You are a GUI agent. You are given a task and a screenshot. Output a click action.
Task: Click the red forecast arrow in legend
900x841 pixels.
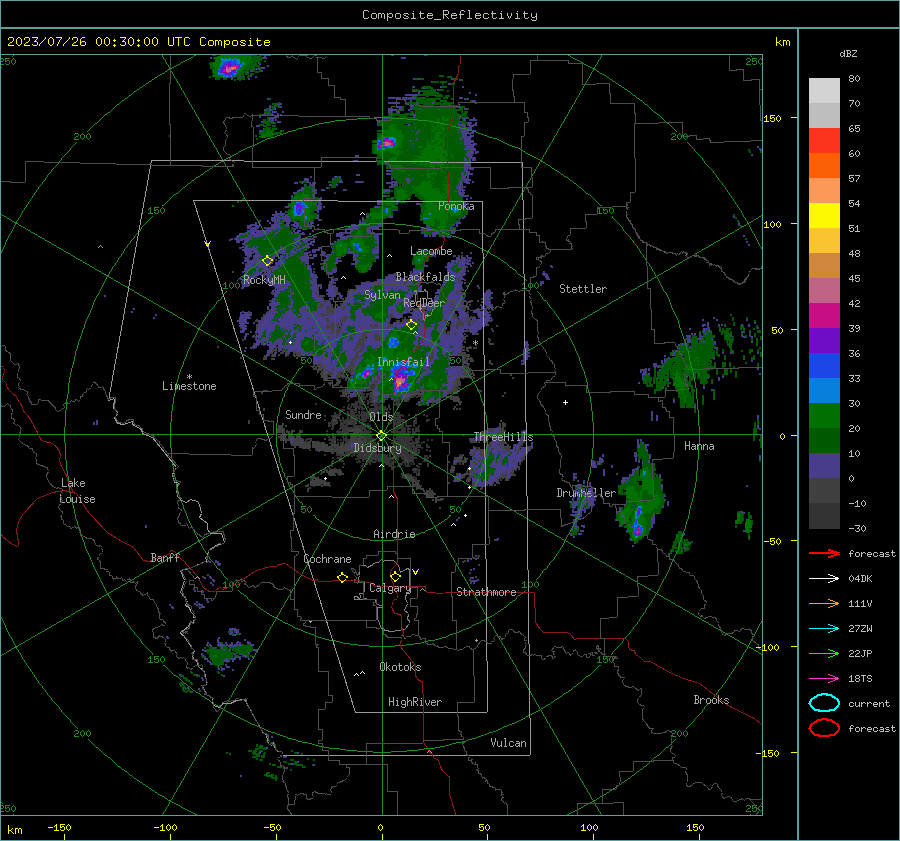pyautogui.click(x=824, y=553)
